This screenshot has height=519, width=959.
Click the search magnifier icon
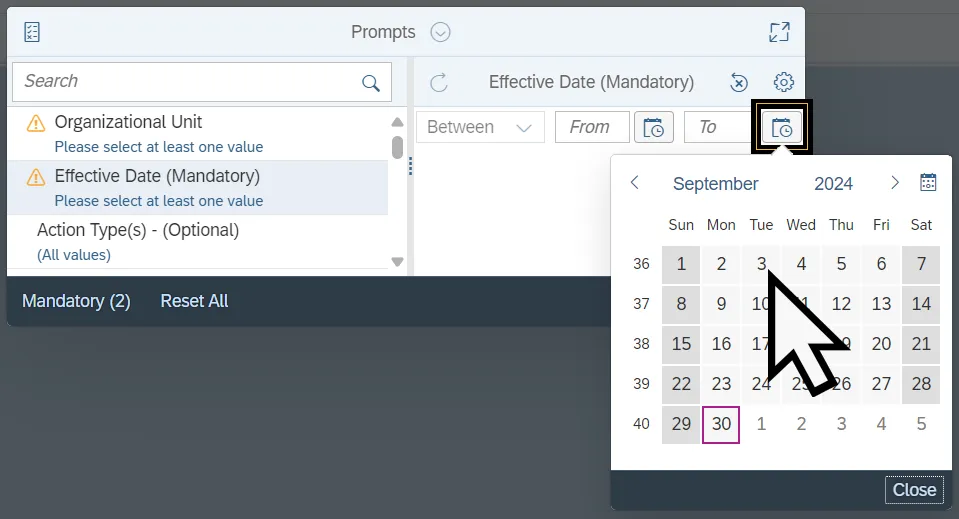point(371,83)
